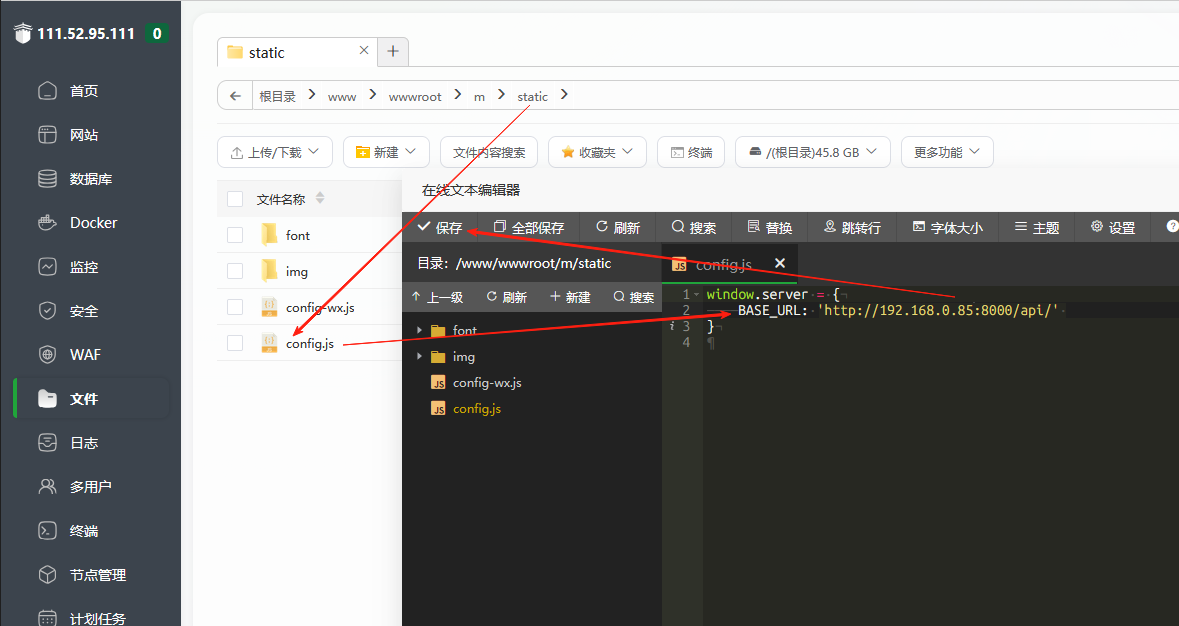1179x626 pixels.
Task: Open config-wx.js from editor file tree
Action: click(x=486, y=382)
